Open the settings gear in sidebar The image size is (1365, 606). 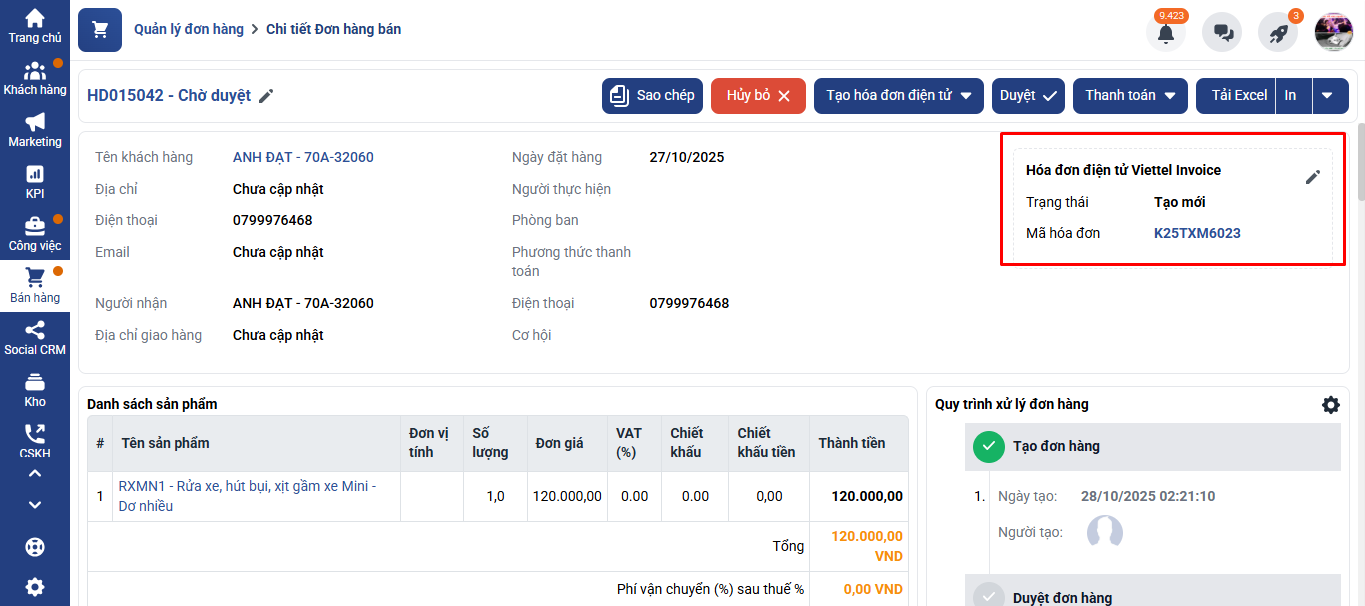pyautogui.click(x=35, y=587)
